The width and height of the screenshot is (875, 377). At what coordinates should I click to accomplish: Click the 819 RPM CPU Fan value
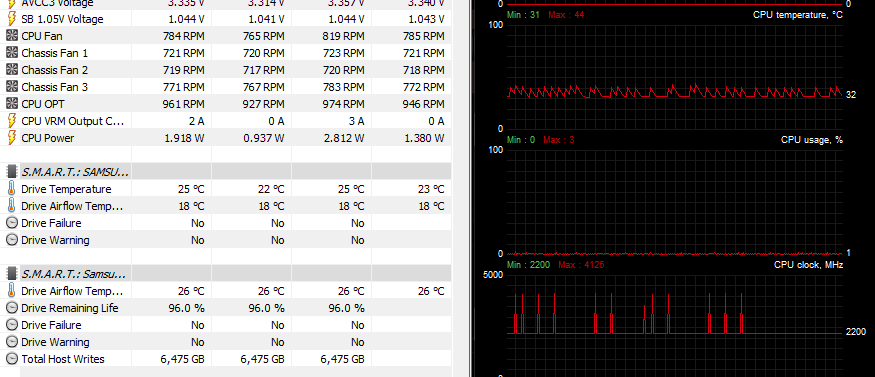pyautogui.click(x=344, y=36)
